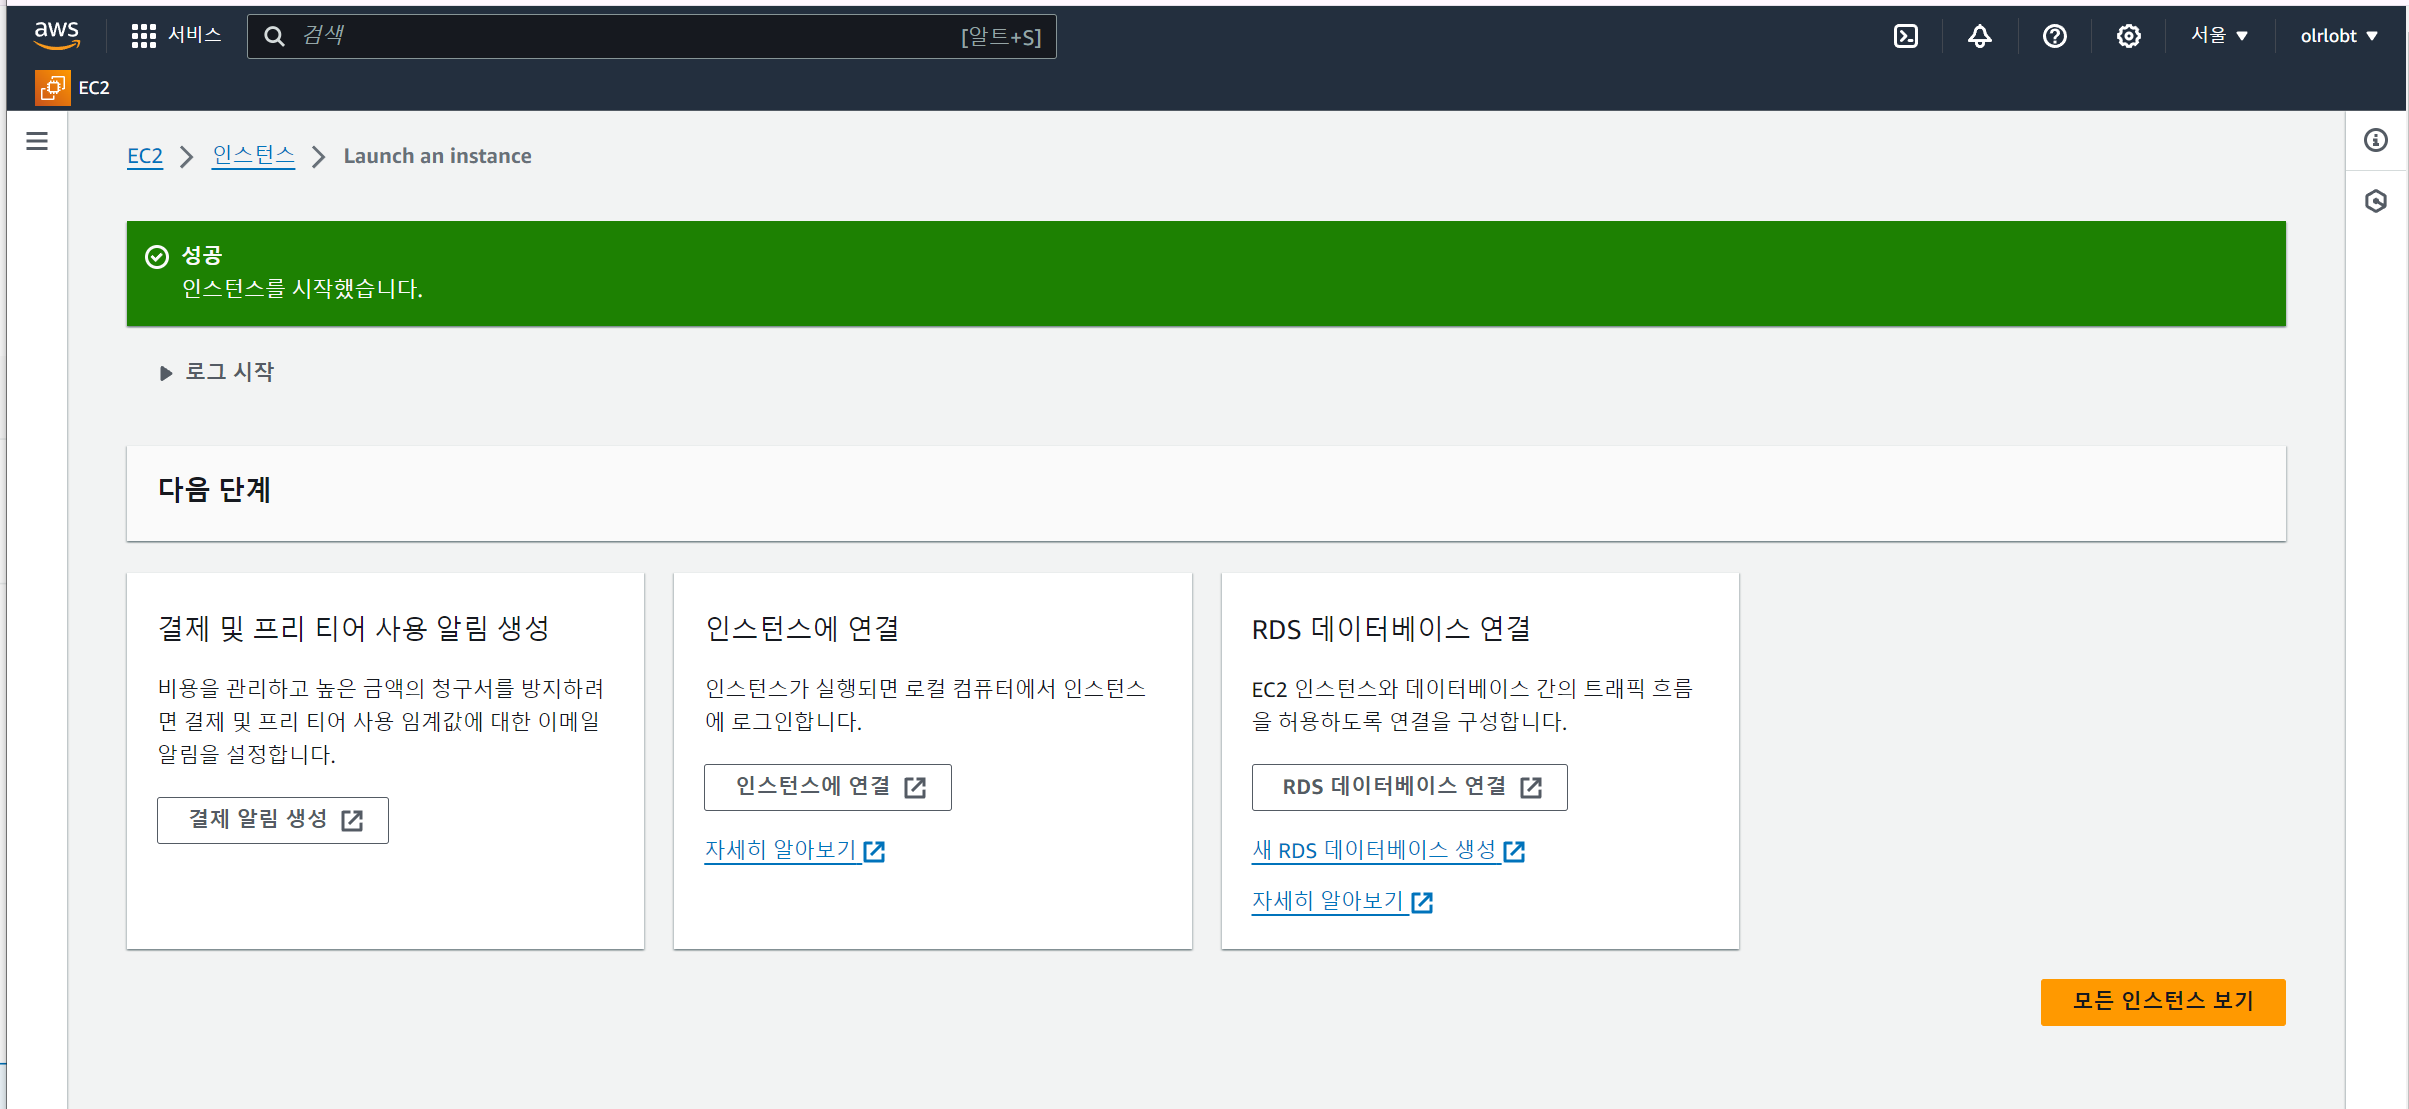Open the info panel icon on right
The image size is (2409, 1109).
(x=2376, y=140)
